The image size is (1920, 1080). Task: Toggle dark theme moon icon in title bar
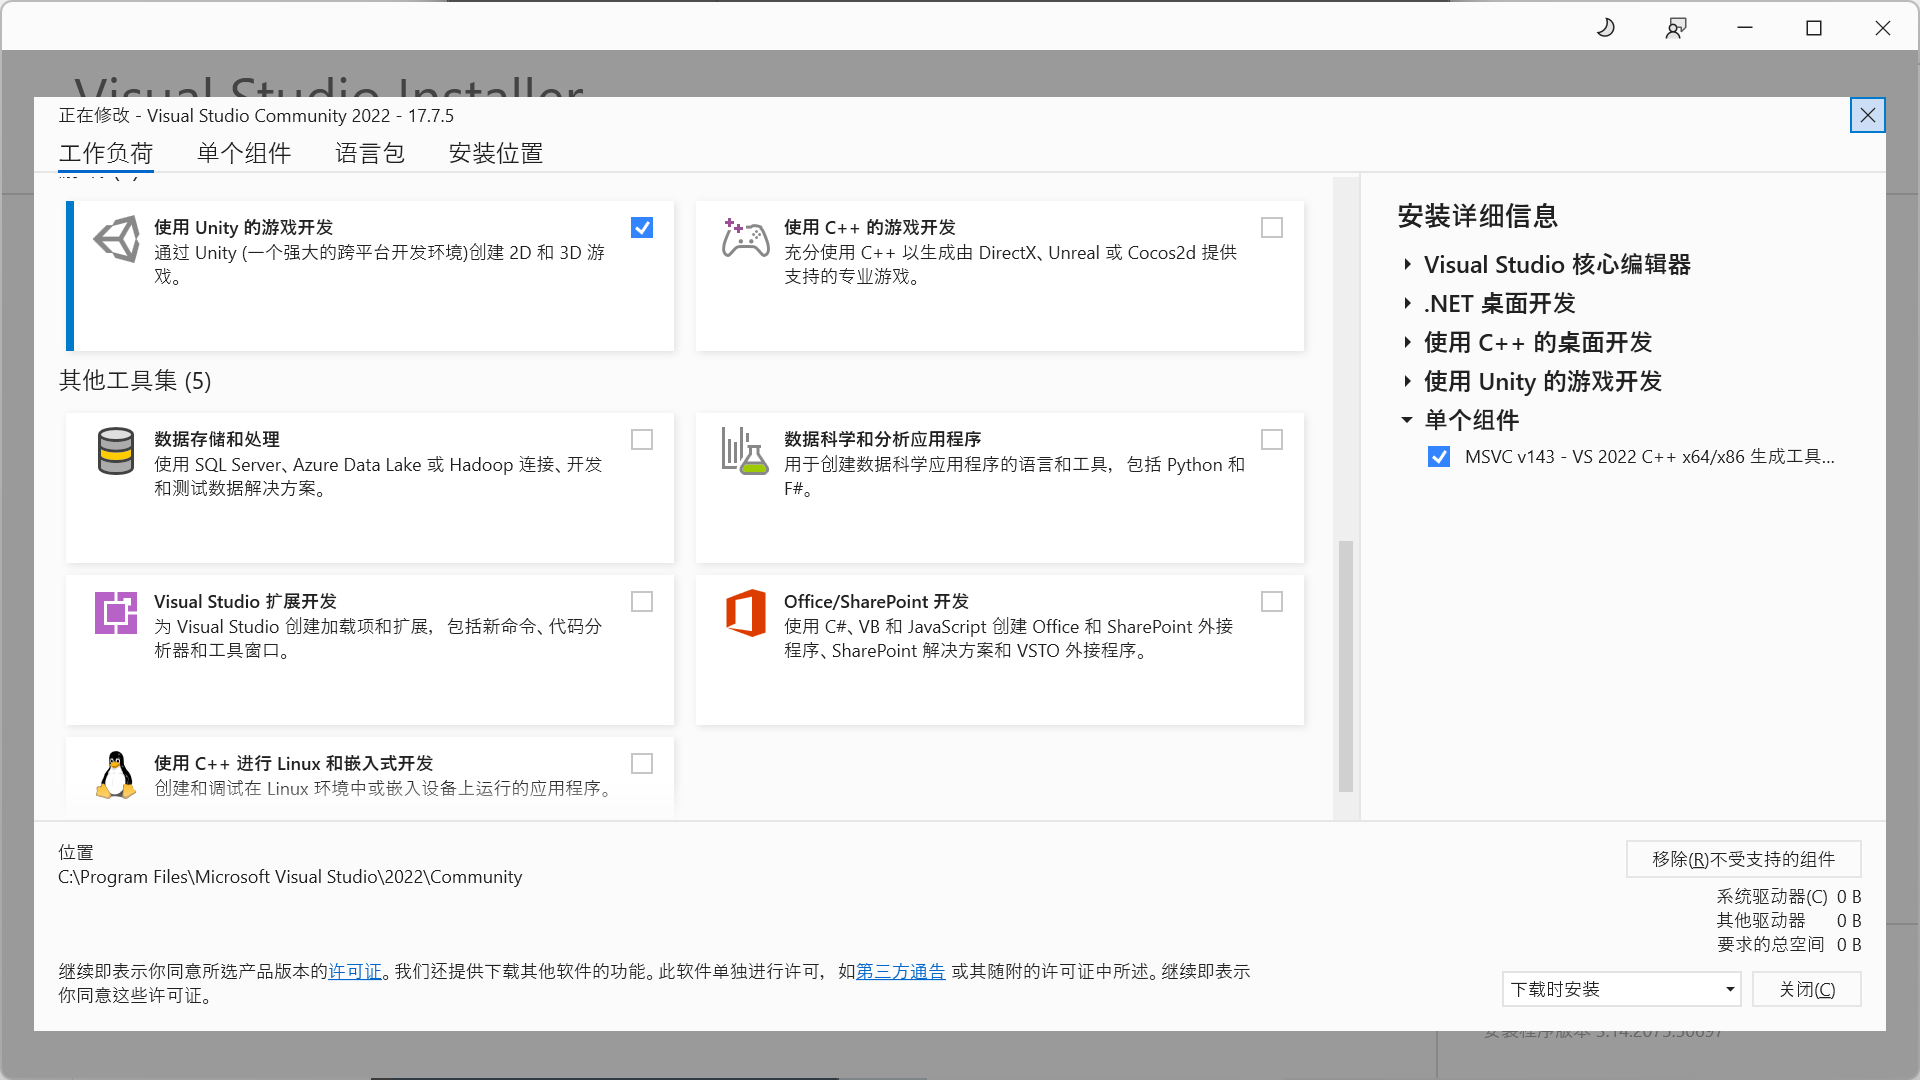[x=1606, y=28]
